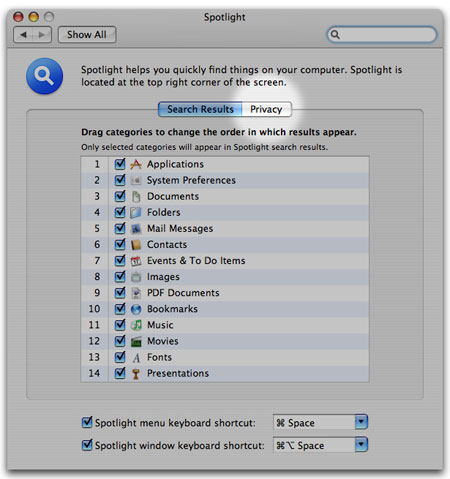Screen dimensions: 450x479
Task: Uncheck the System Preferences checkbox
Action: click(x=120, y=180)
